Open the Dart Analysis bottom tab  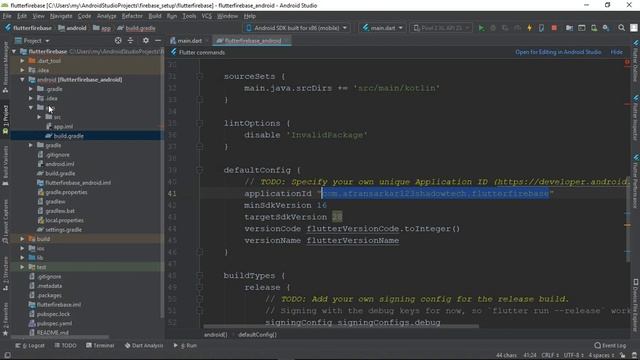point(144,345)
